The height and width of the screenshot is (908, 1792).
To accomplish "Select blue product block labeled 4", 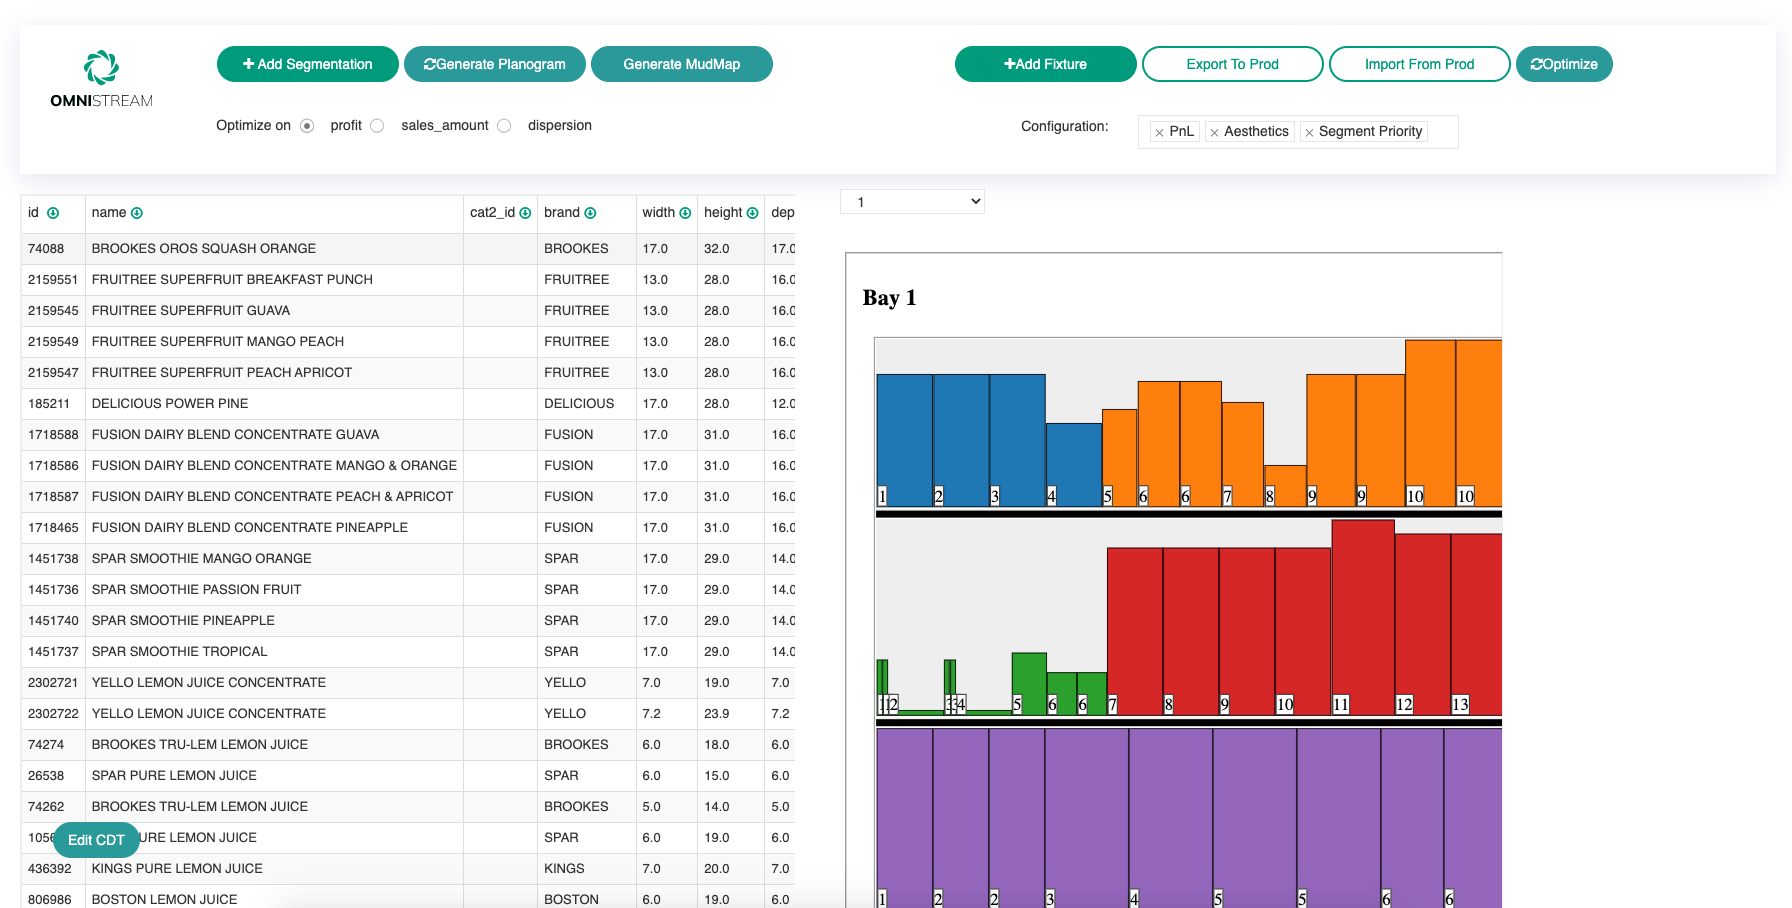I will pyautogui.click(x=1074, y=465).
